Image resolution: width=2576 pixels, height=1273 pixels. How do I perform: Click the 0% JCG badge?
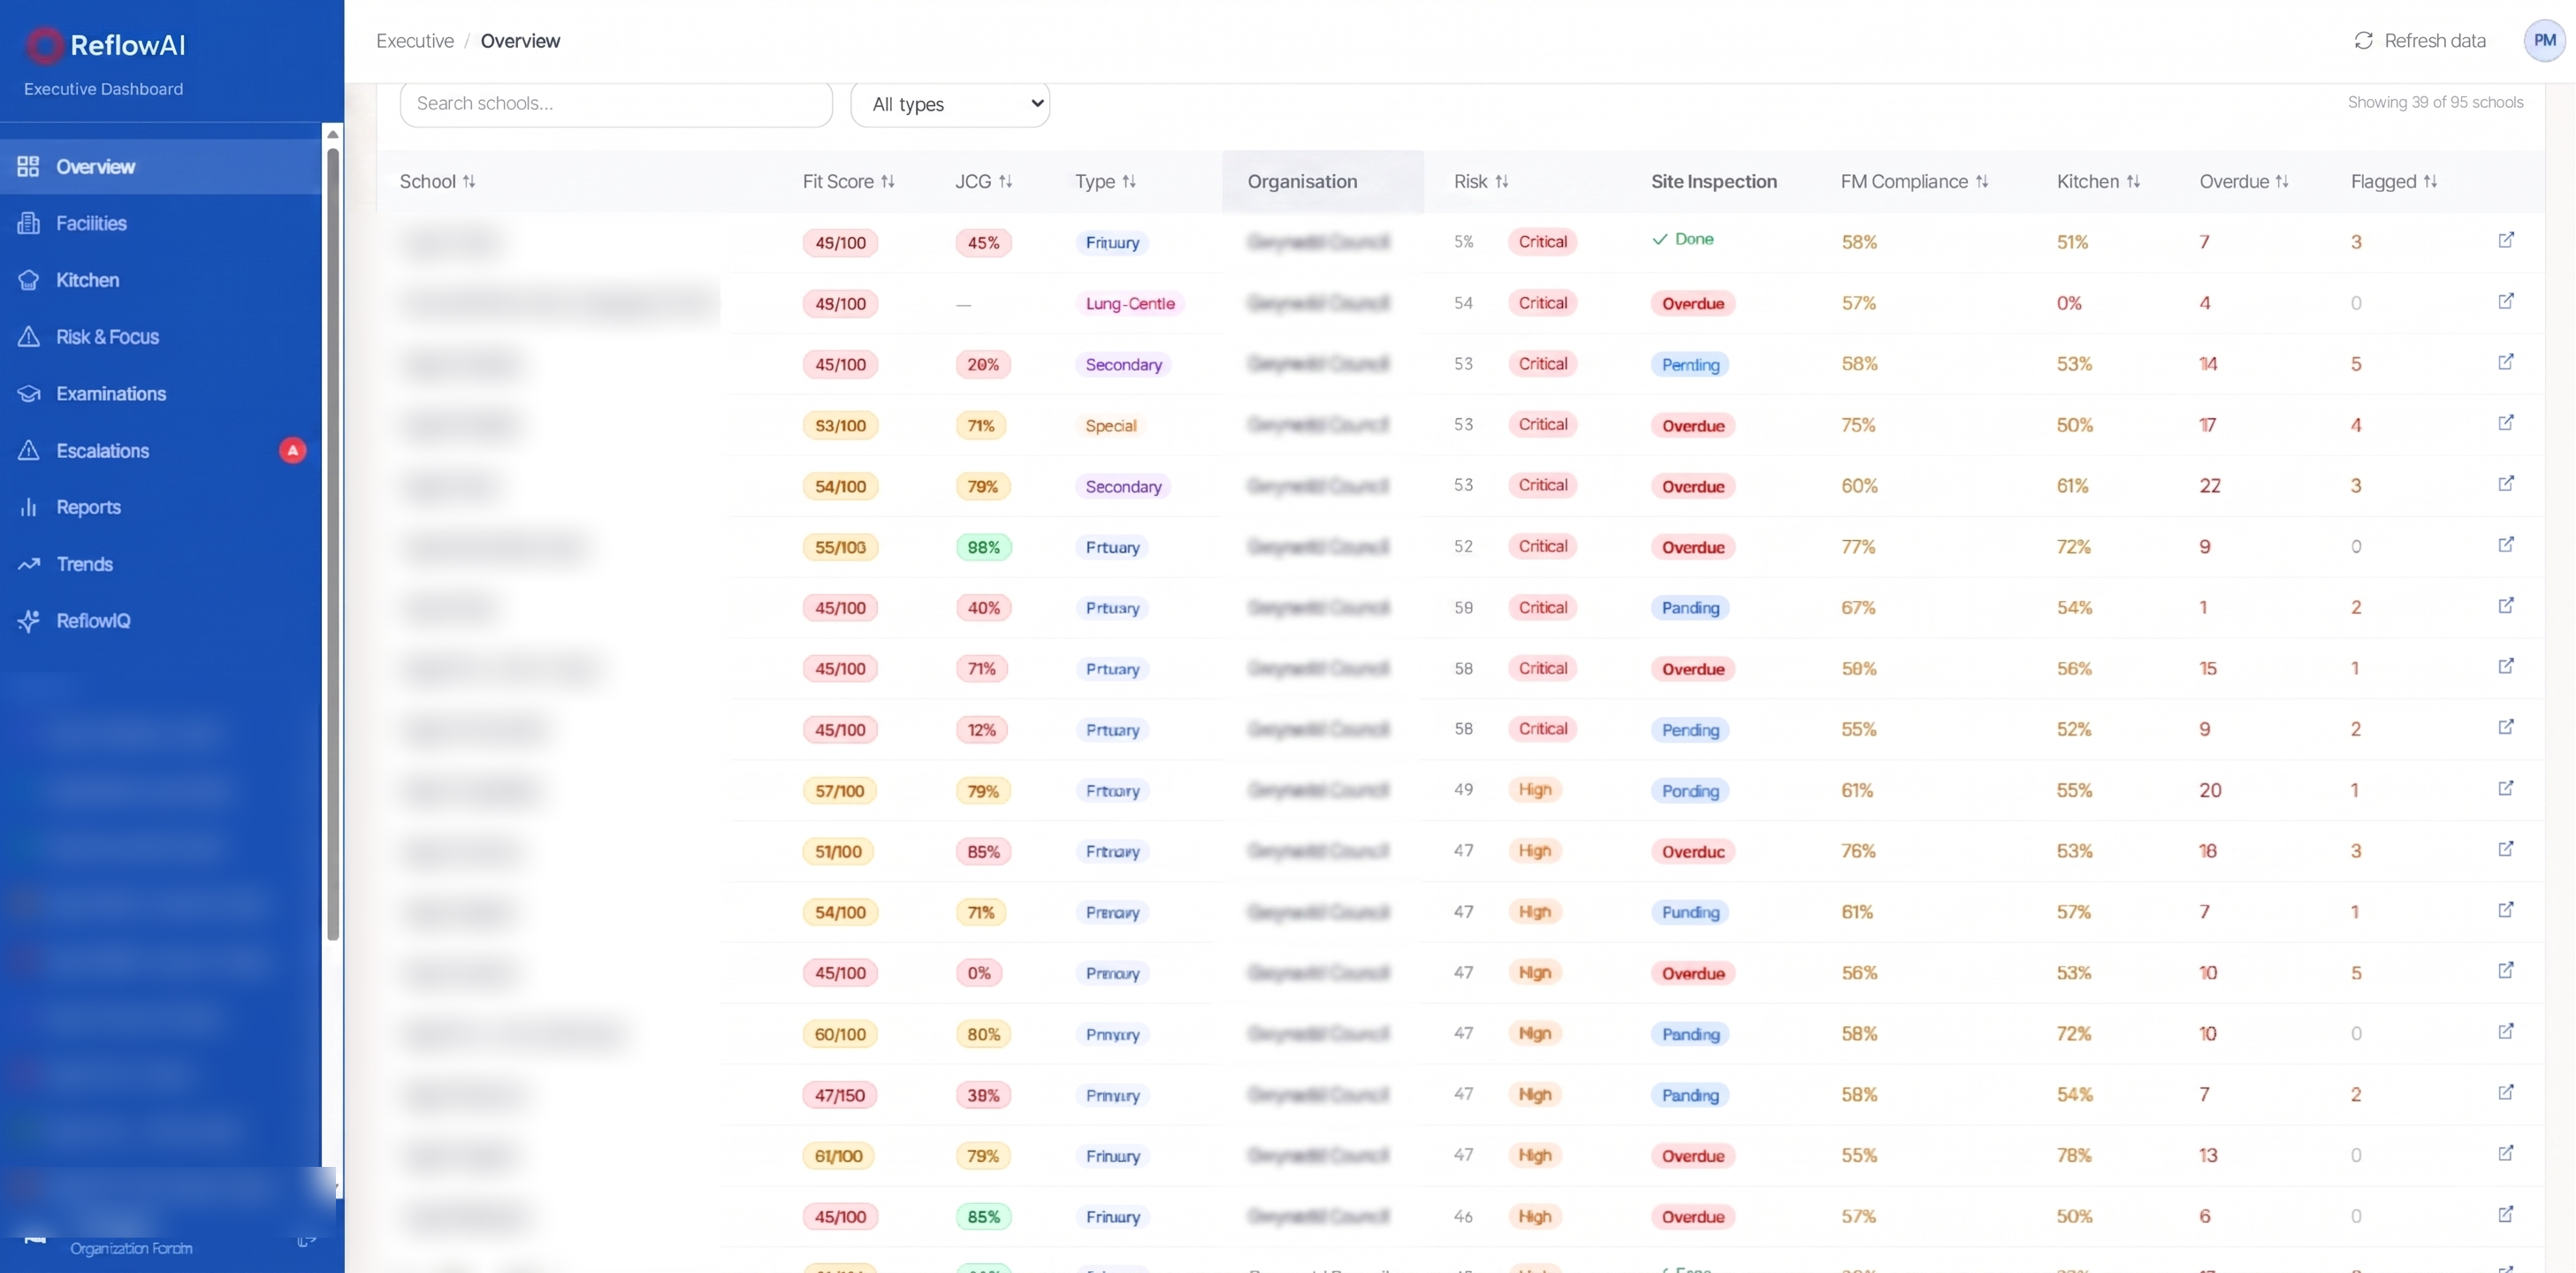coord(979,974)
